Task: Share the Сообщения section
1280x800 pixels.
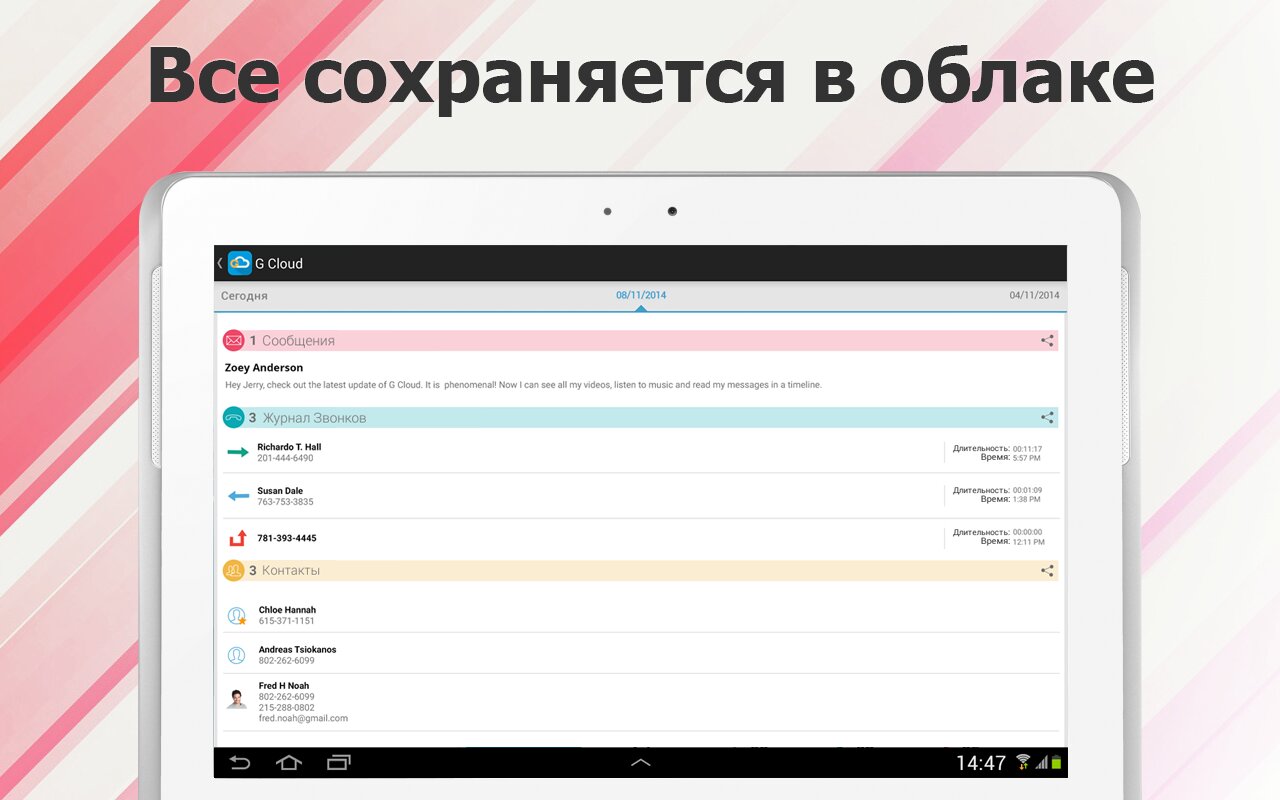Action: 1047,341
